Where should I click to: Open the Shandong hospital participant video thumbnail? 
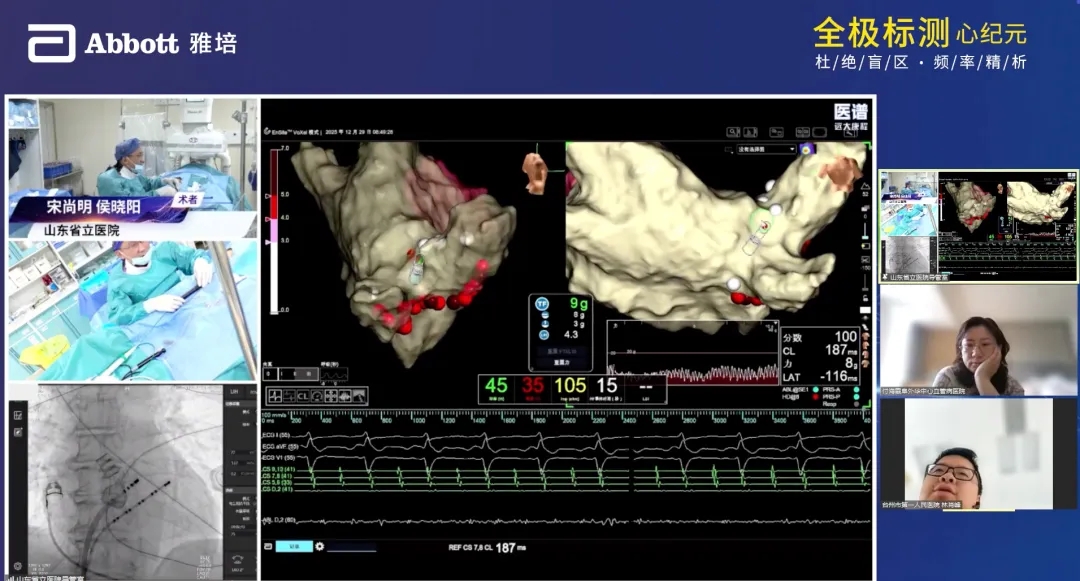point(978,224)
